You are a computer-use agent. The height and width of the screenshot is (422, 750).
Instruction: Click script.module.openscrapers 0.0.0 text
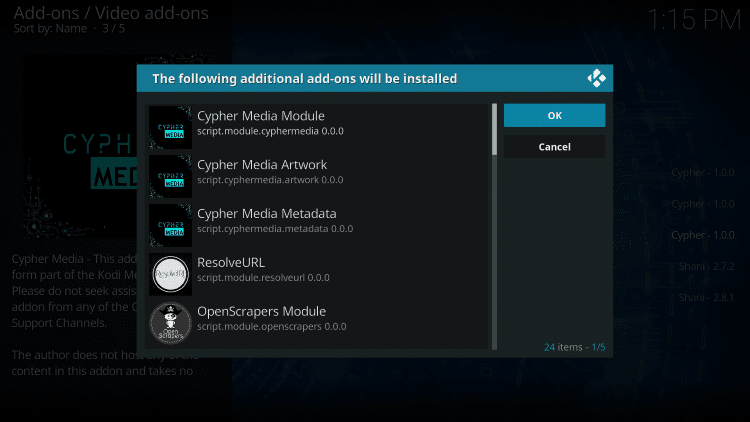click(272, 326)
